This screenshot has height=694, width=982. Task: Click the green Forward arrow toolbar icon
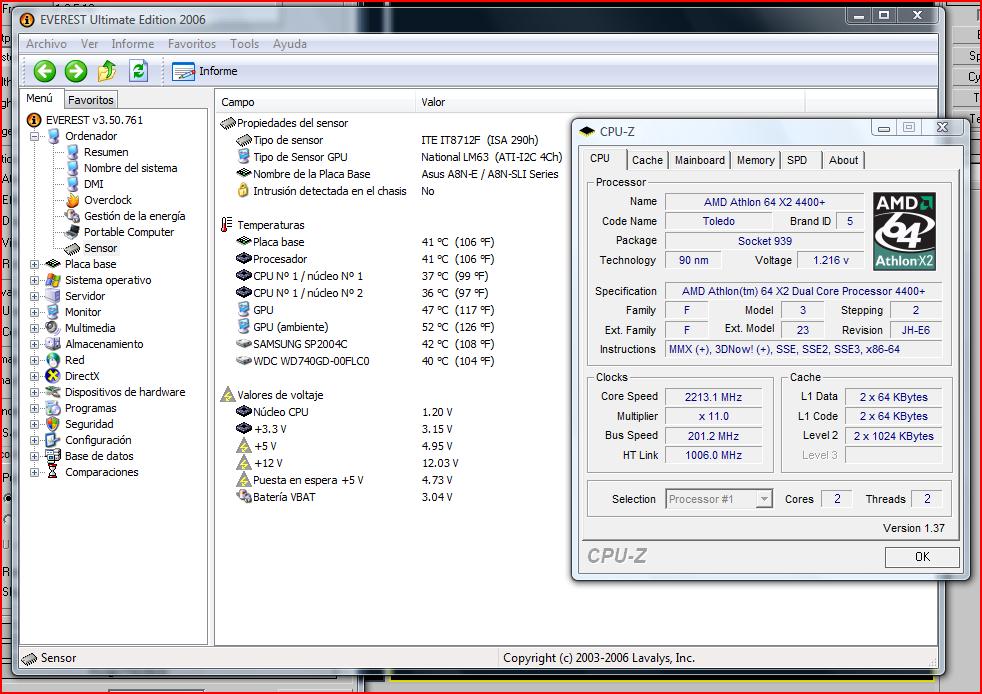coord(76,71)
